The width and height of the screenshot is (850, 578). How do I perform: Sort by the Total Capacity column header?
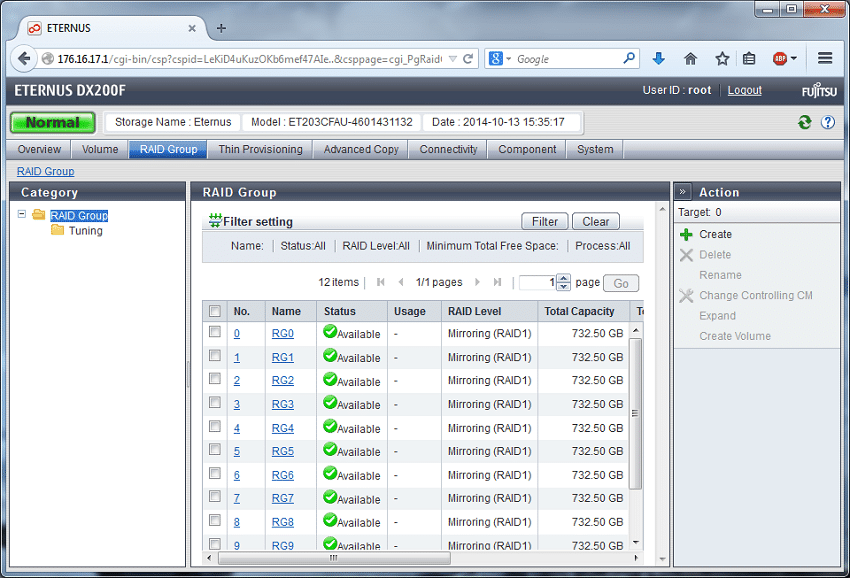coord(579,311)
